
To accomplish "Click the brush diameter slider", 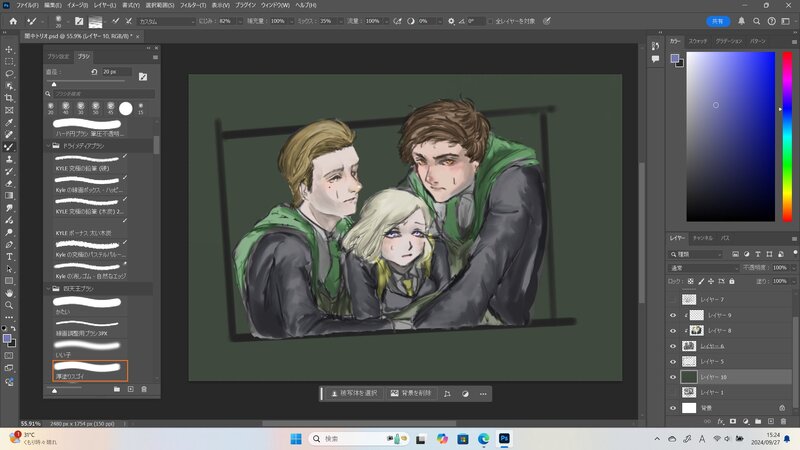I will coord(86,82).
